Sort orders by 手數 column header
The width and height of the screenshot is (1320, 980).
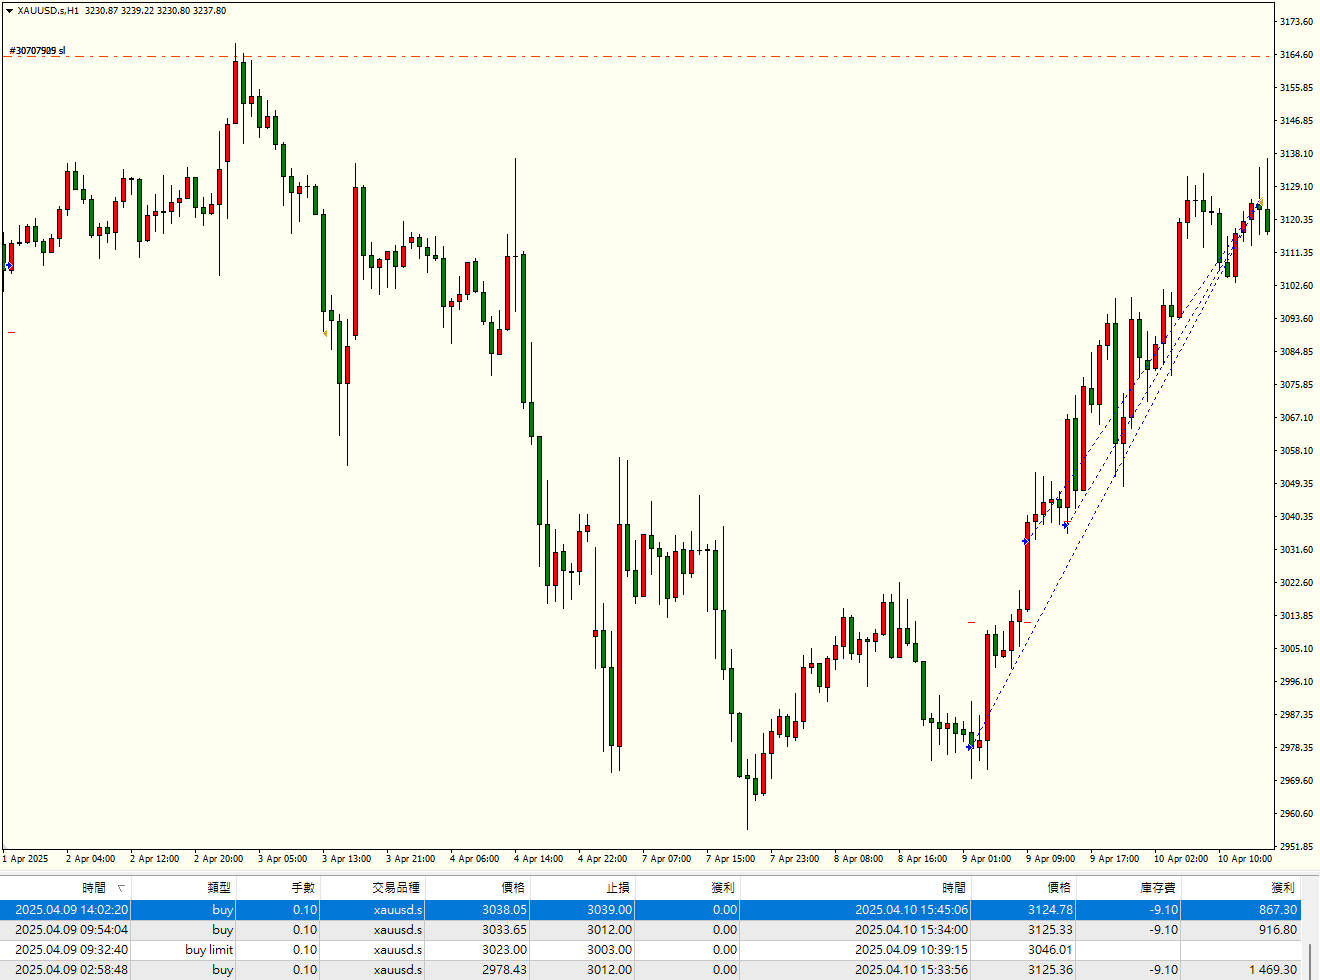pos(303,888)
